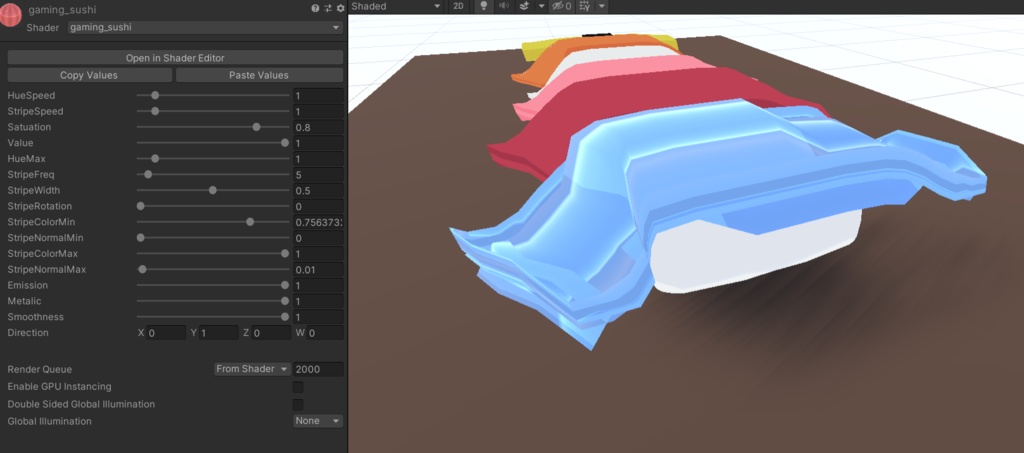
Task: Click the gaming_sushi material preview sphere
Action: (x=11, y=16)
